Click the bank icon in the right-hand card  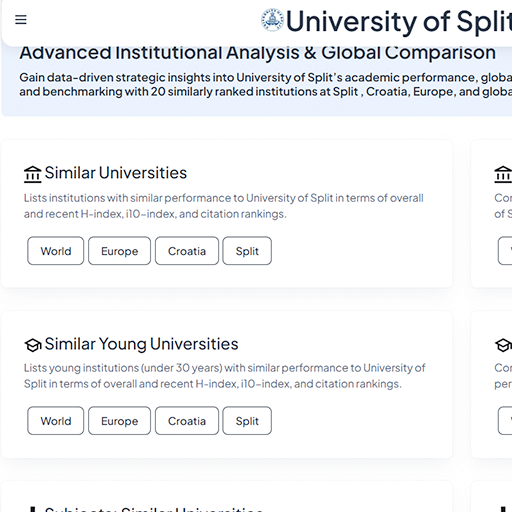503,174
